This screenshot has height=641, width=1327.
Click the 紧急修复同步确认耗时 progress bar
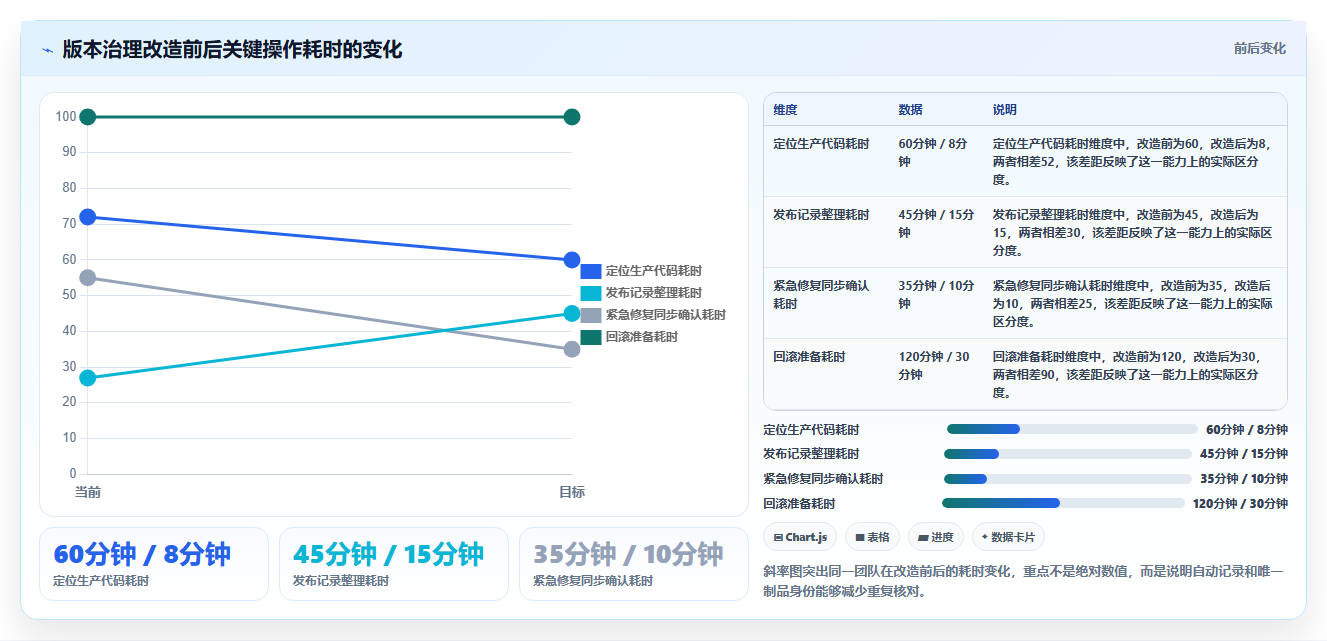pos(1067,479)
